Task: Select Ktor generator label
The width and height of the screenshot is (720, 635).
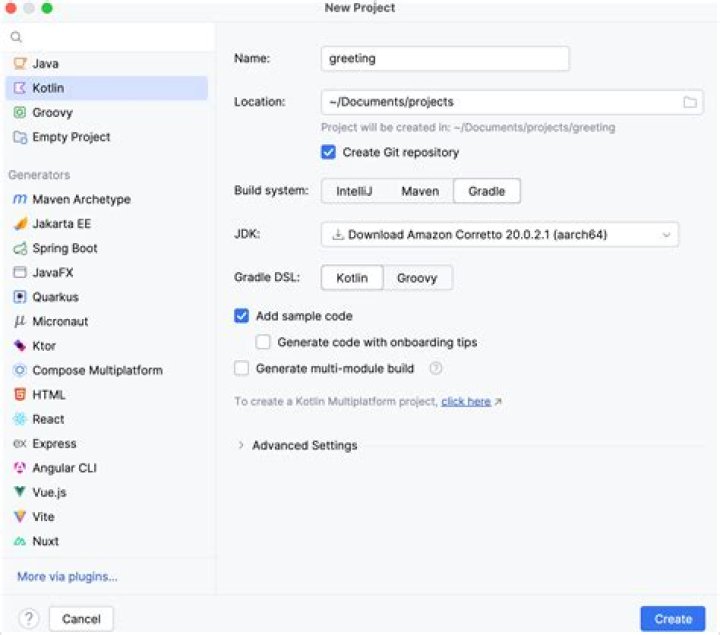Action: pyautogui.click(x=44, y=346)
